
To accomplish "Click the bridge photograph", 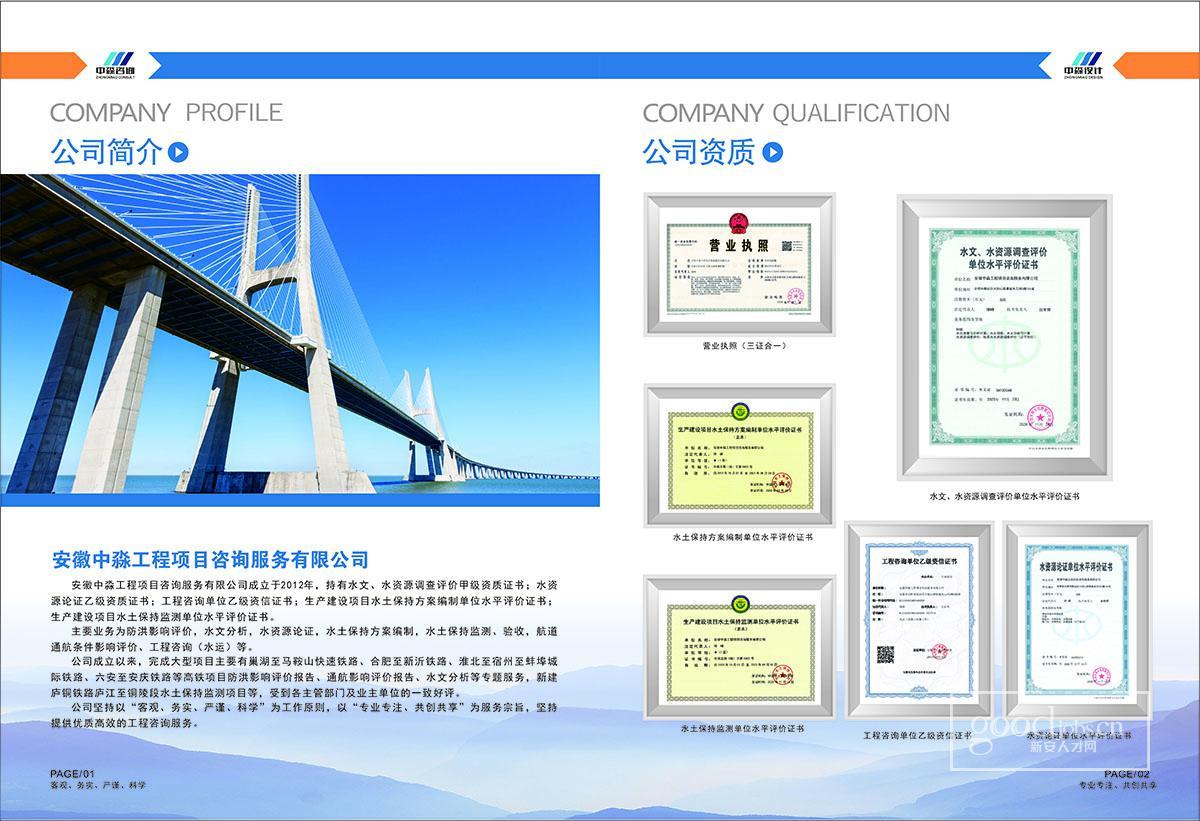I will coord(300,334).
